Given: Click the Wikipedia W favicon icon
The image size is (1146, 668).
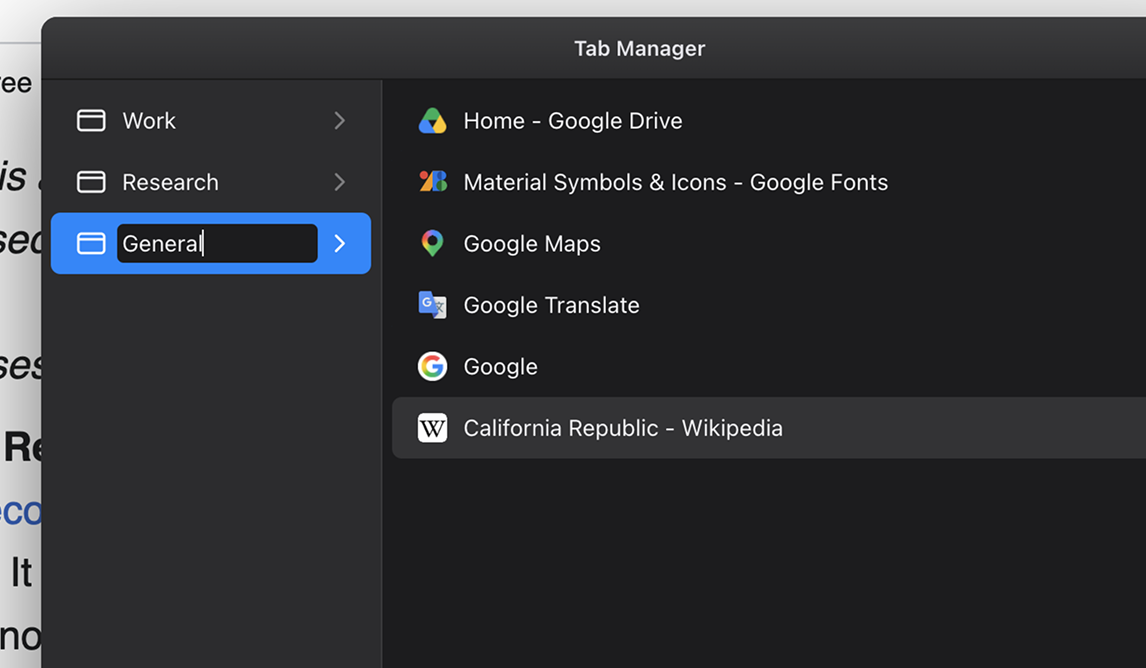Looking at the screenshot, I should [432, 428].
